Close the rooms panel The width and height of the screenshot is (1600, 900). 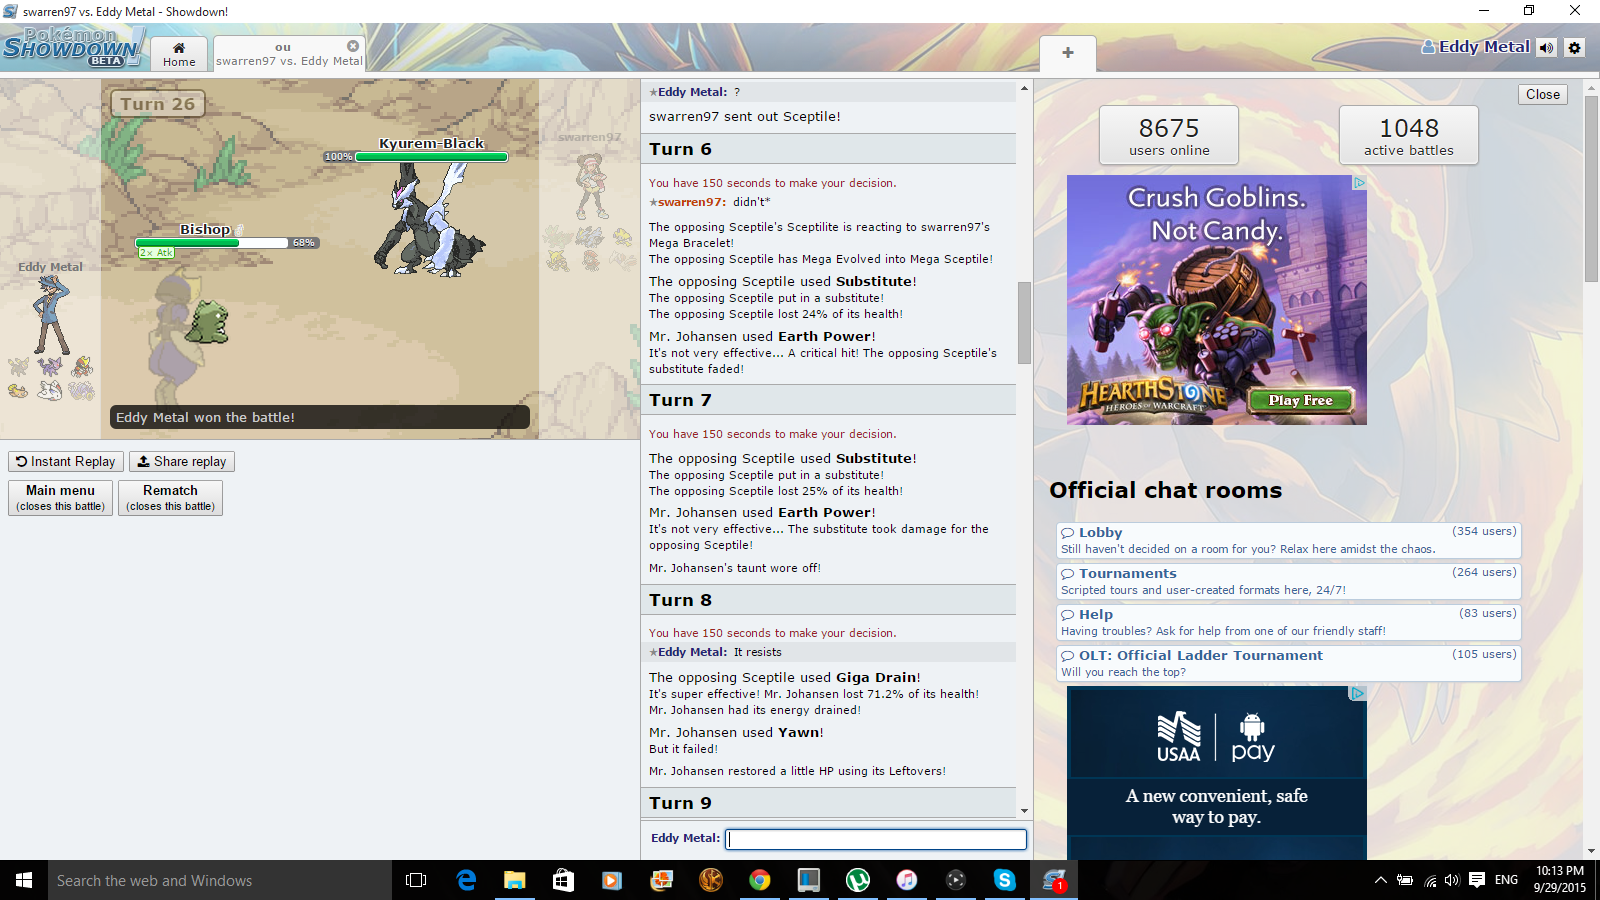click(x=1543, y=94)
